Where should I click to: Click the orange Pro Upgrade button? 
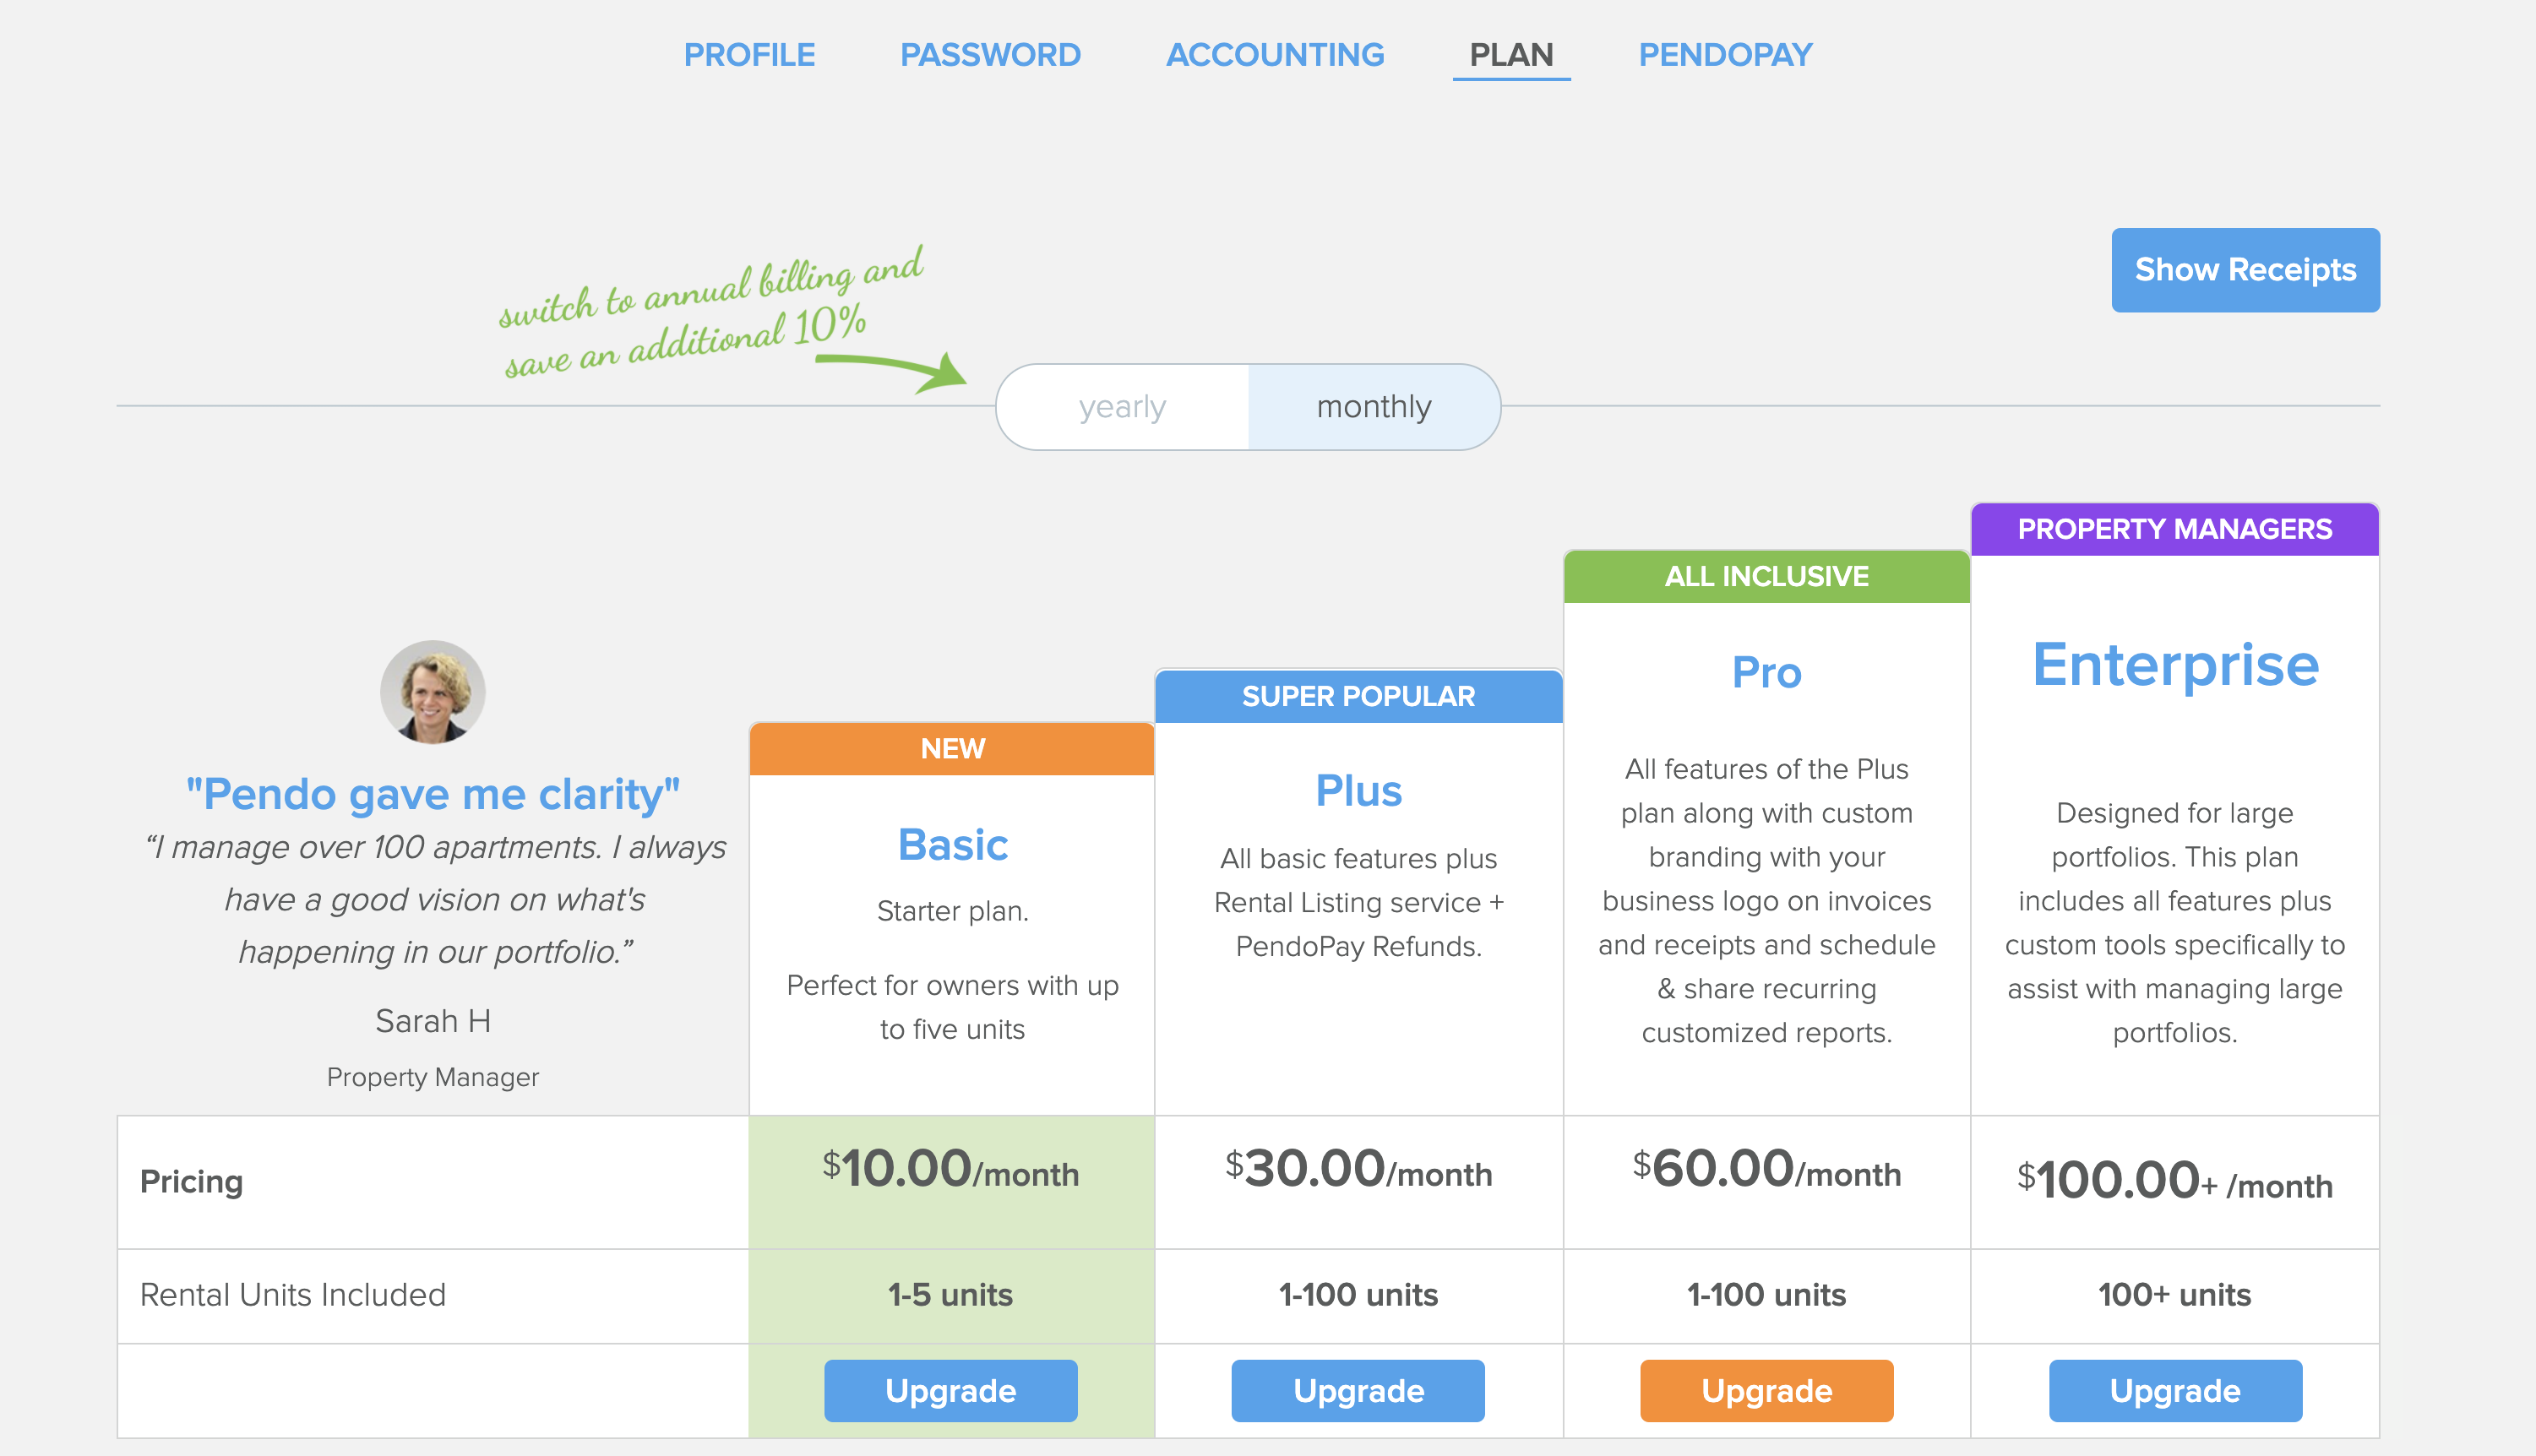click(1766, 1390)
